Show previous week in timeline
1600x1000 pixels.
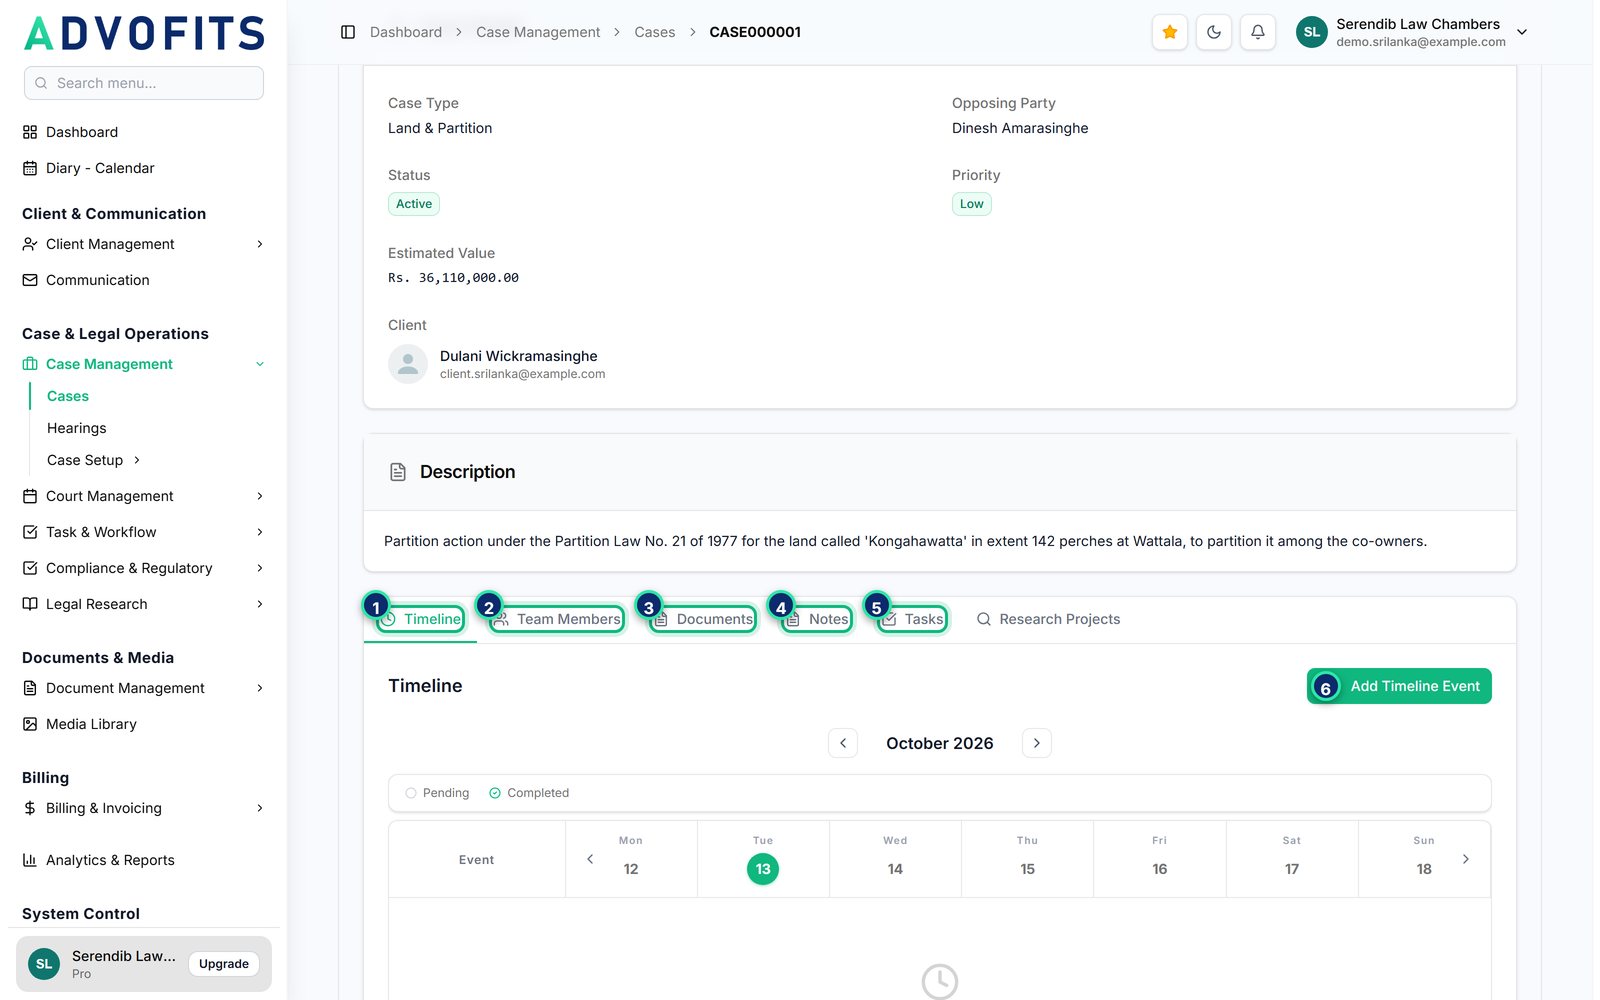tap(590, 859)
